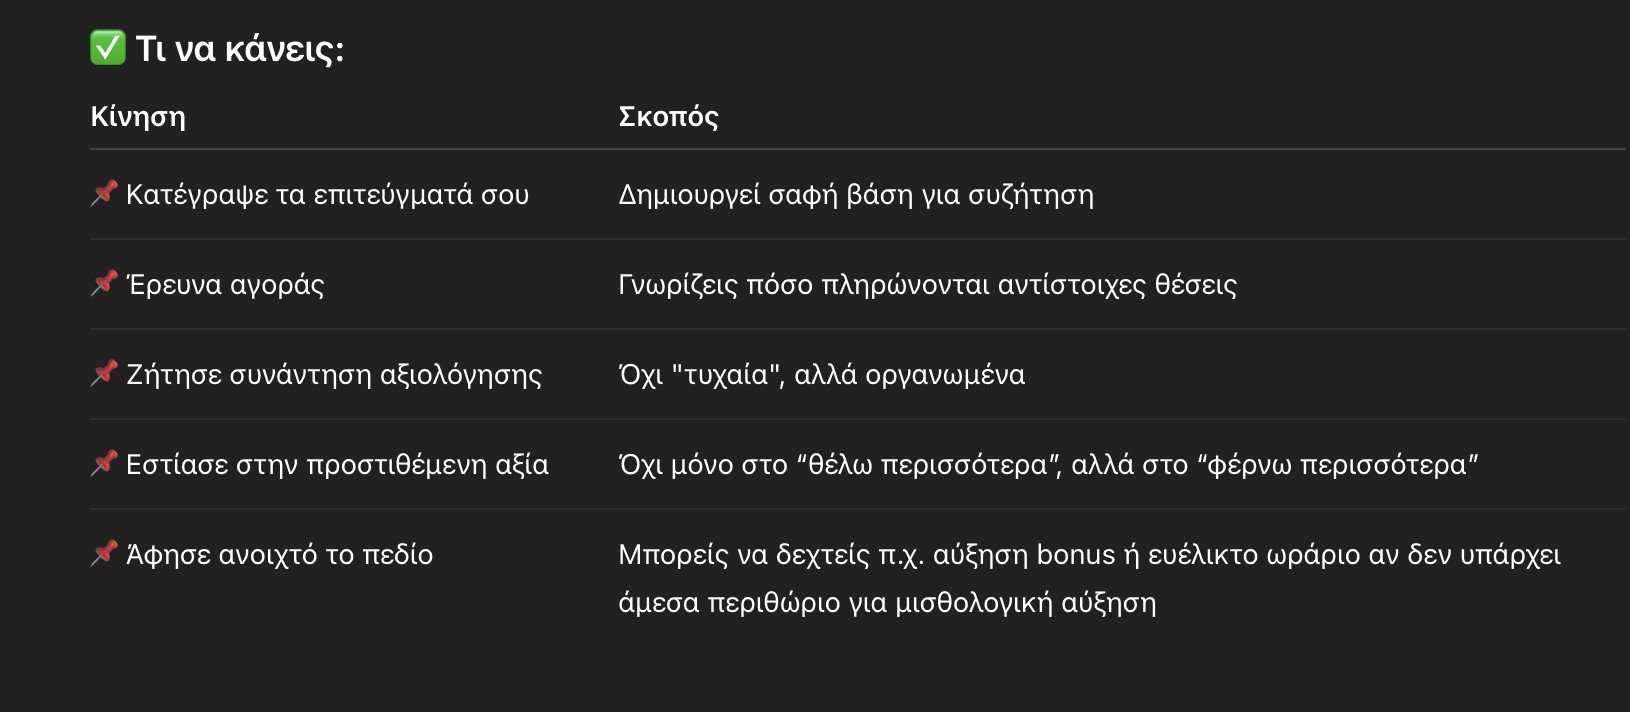1630x712 pixels.
Task: Click the Κίνηση column header
Action: 138,117
